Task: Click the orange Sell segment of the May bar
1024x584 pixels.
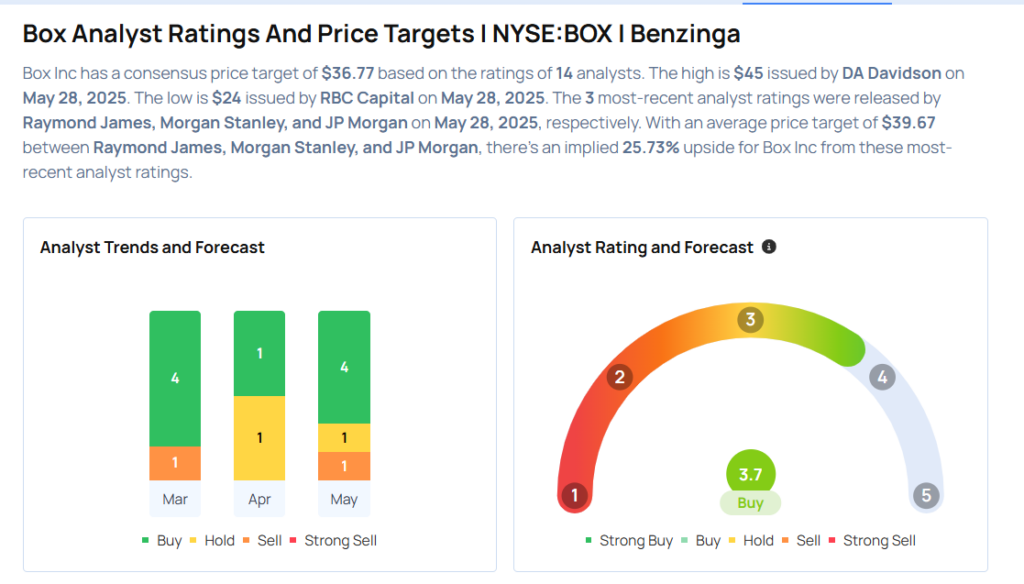Action: (x=344, y=466)
